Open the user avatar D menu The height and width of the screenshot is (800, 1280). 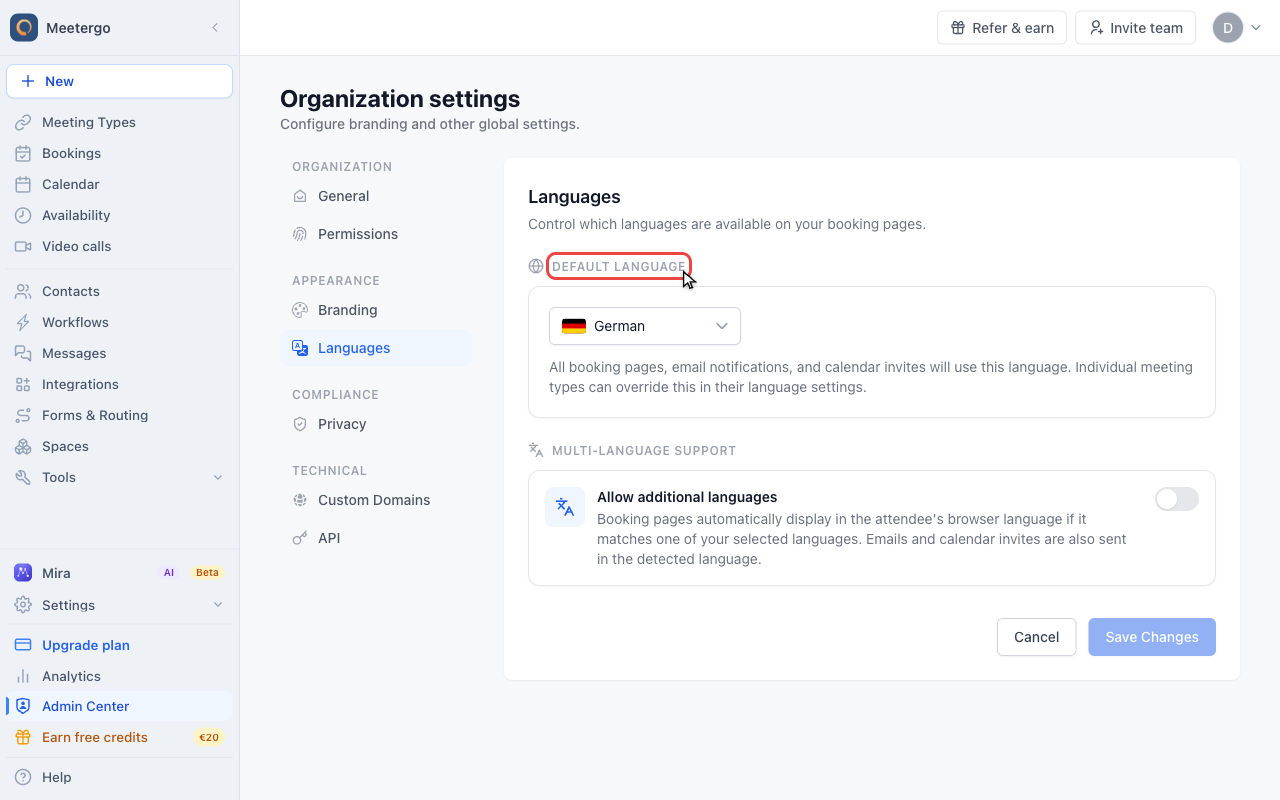(1238, 28)
